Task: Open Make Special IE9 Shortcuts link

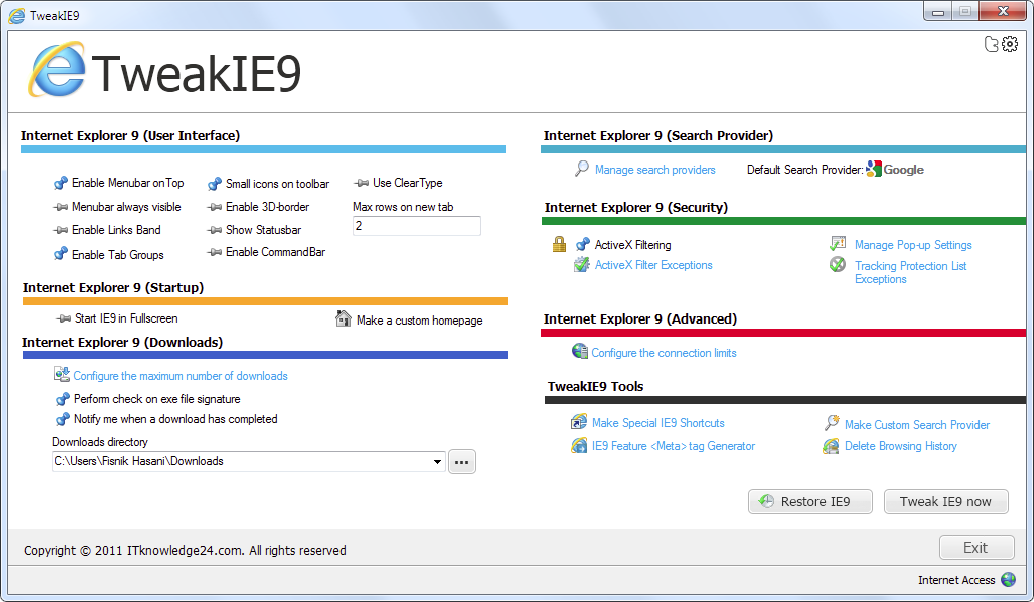Action: tap(658, 423)
